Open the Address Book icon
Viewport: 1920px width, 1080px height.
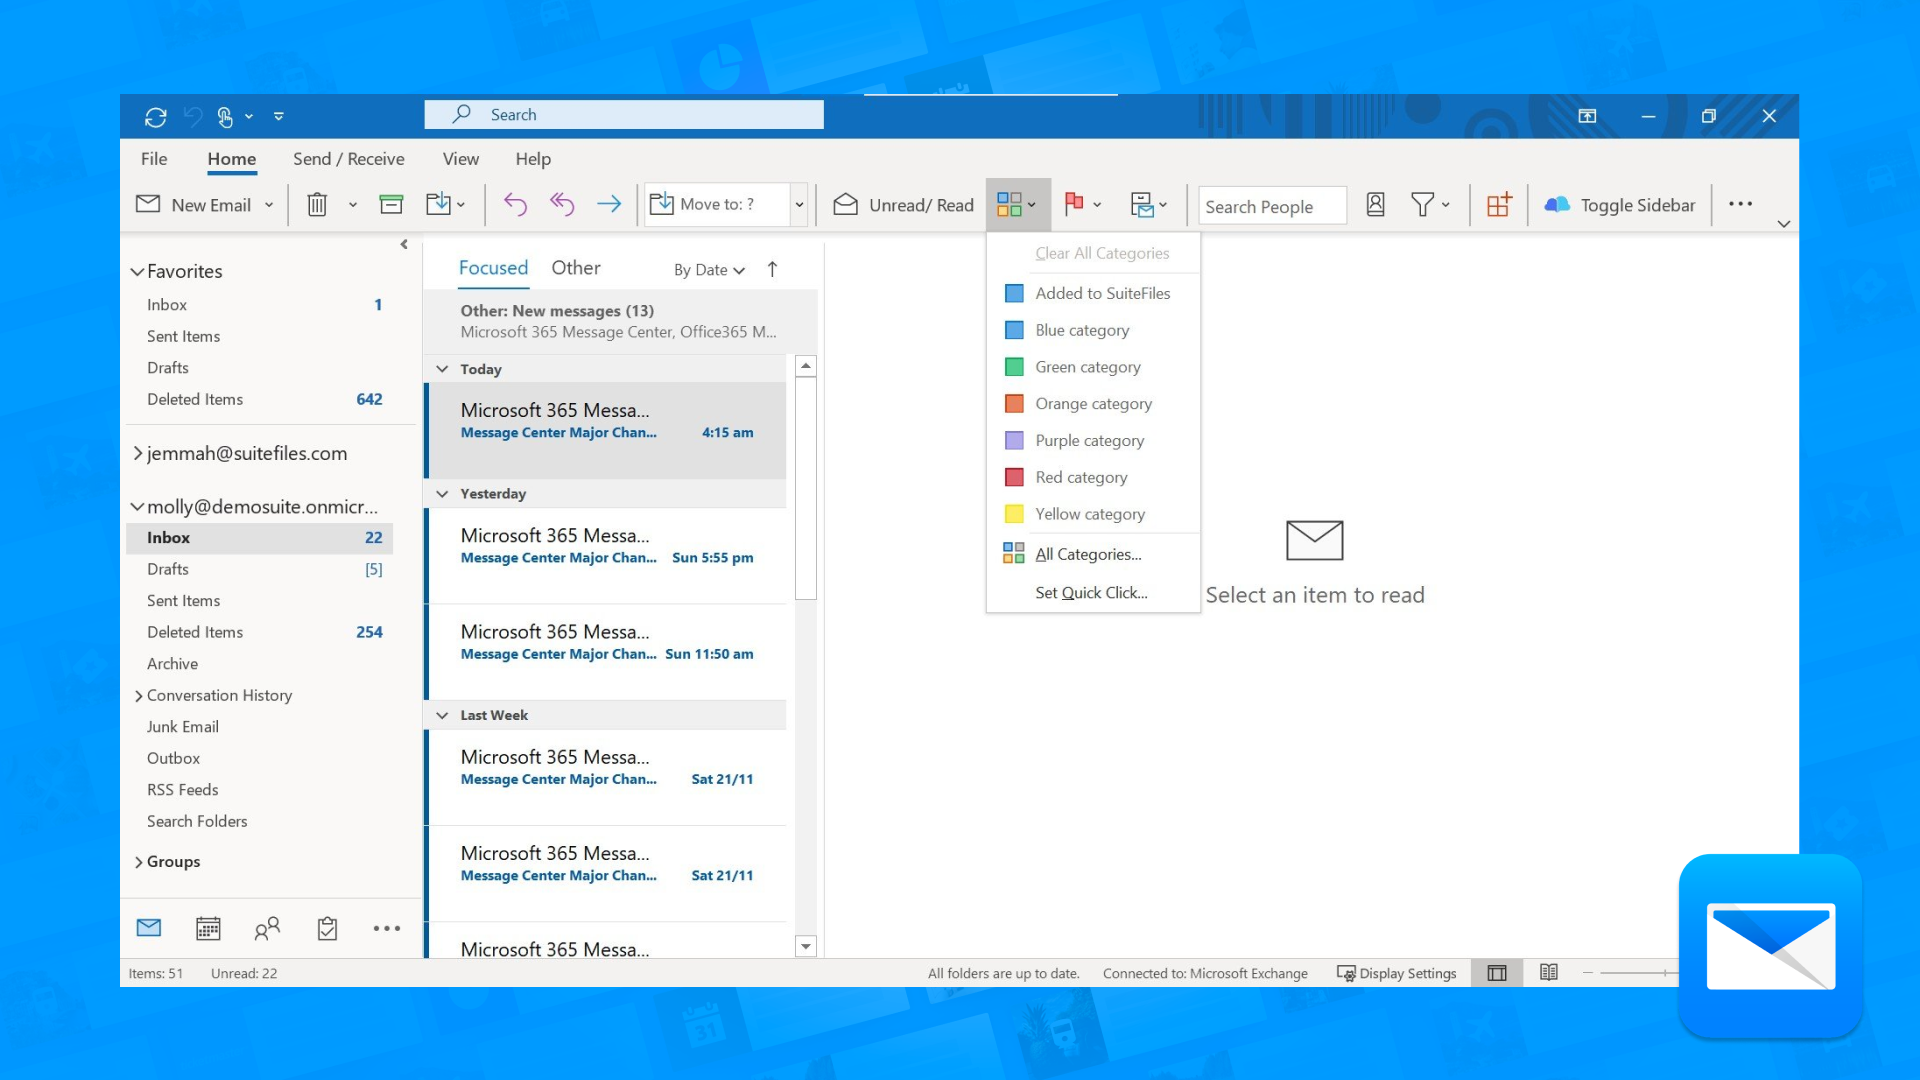pos(1375,204)
